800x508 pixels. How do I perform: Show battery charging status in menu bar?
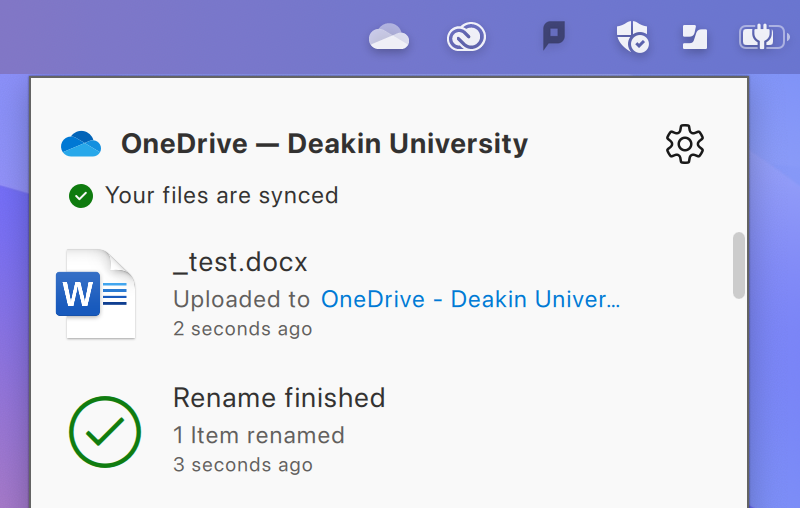(763, 38)
